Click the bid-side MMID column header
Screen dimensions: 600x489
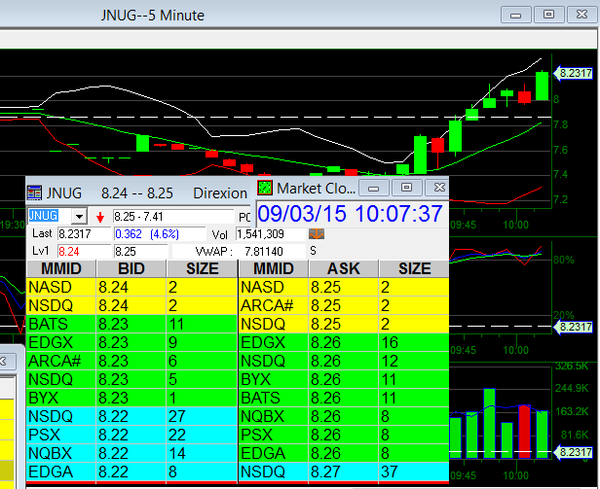(60, 269)
